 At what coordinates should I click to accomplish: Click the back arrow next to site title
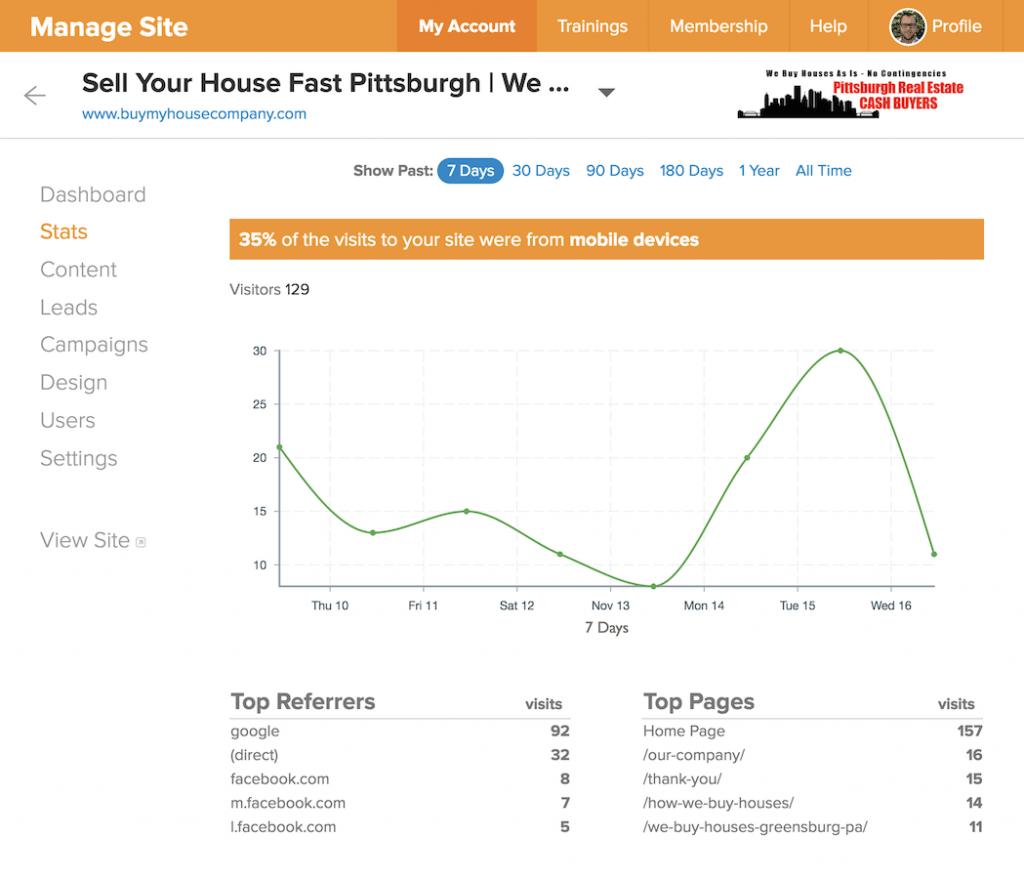click(35, 94)
